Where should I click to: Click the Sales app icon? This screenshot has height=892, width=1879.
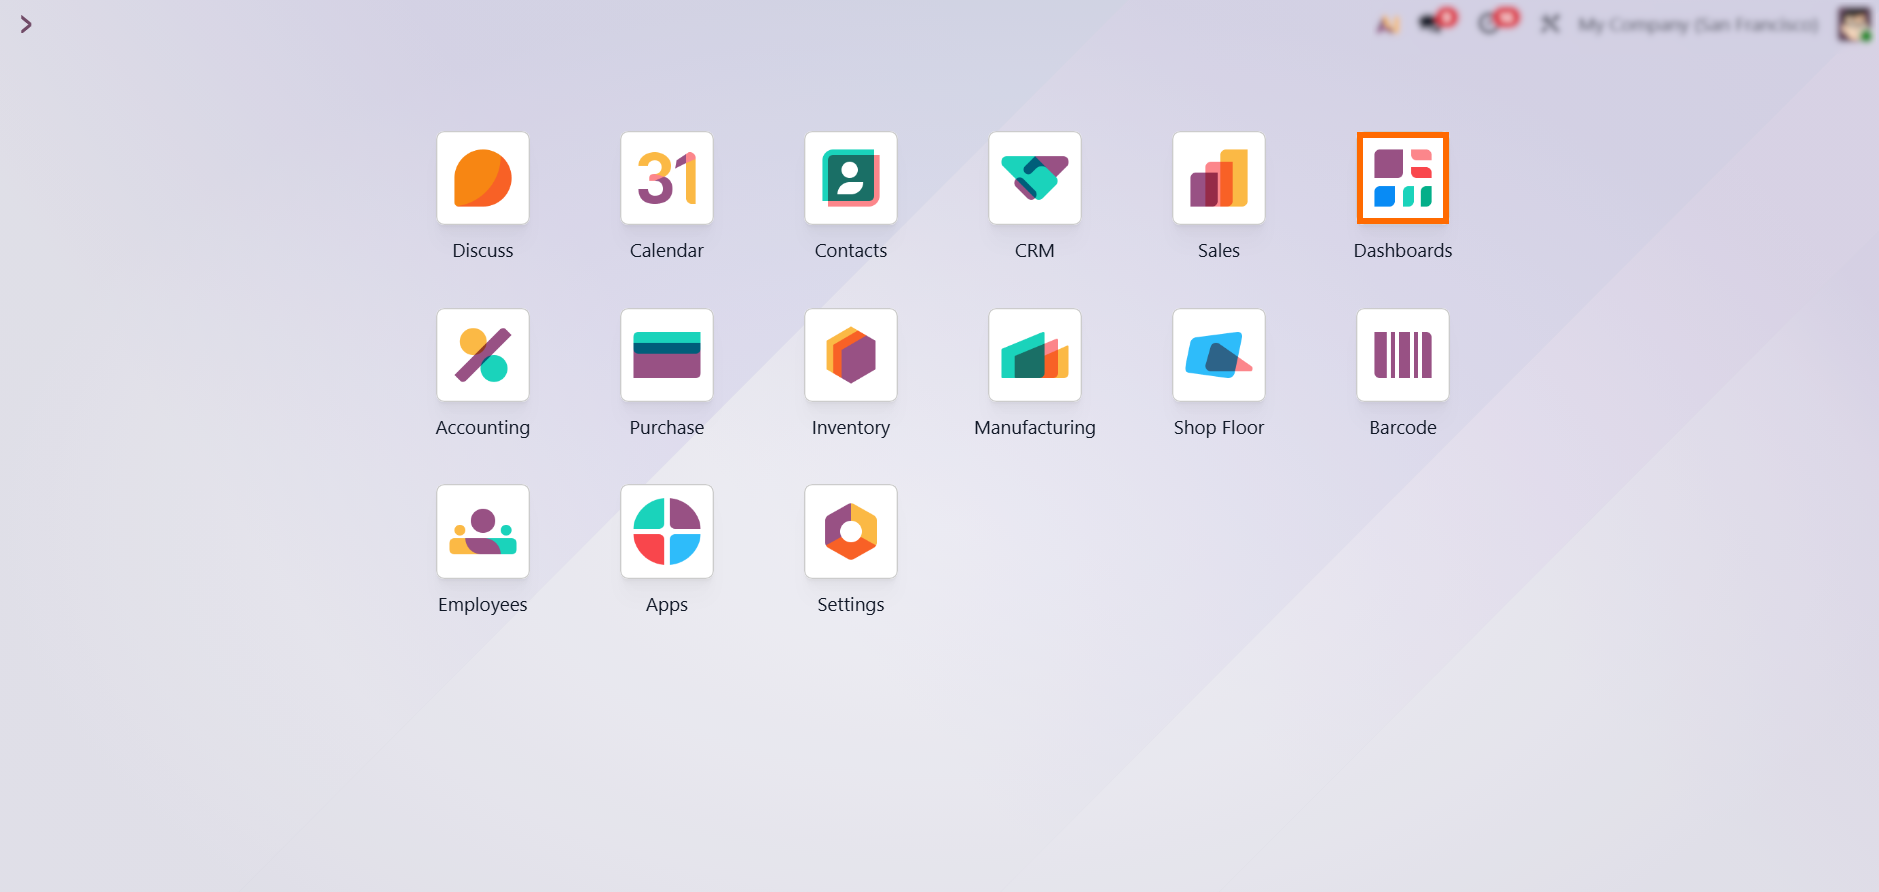tap(1218, 179)
